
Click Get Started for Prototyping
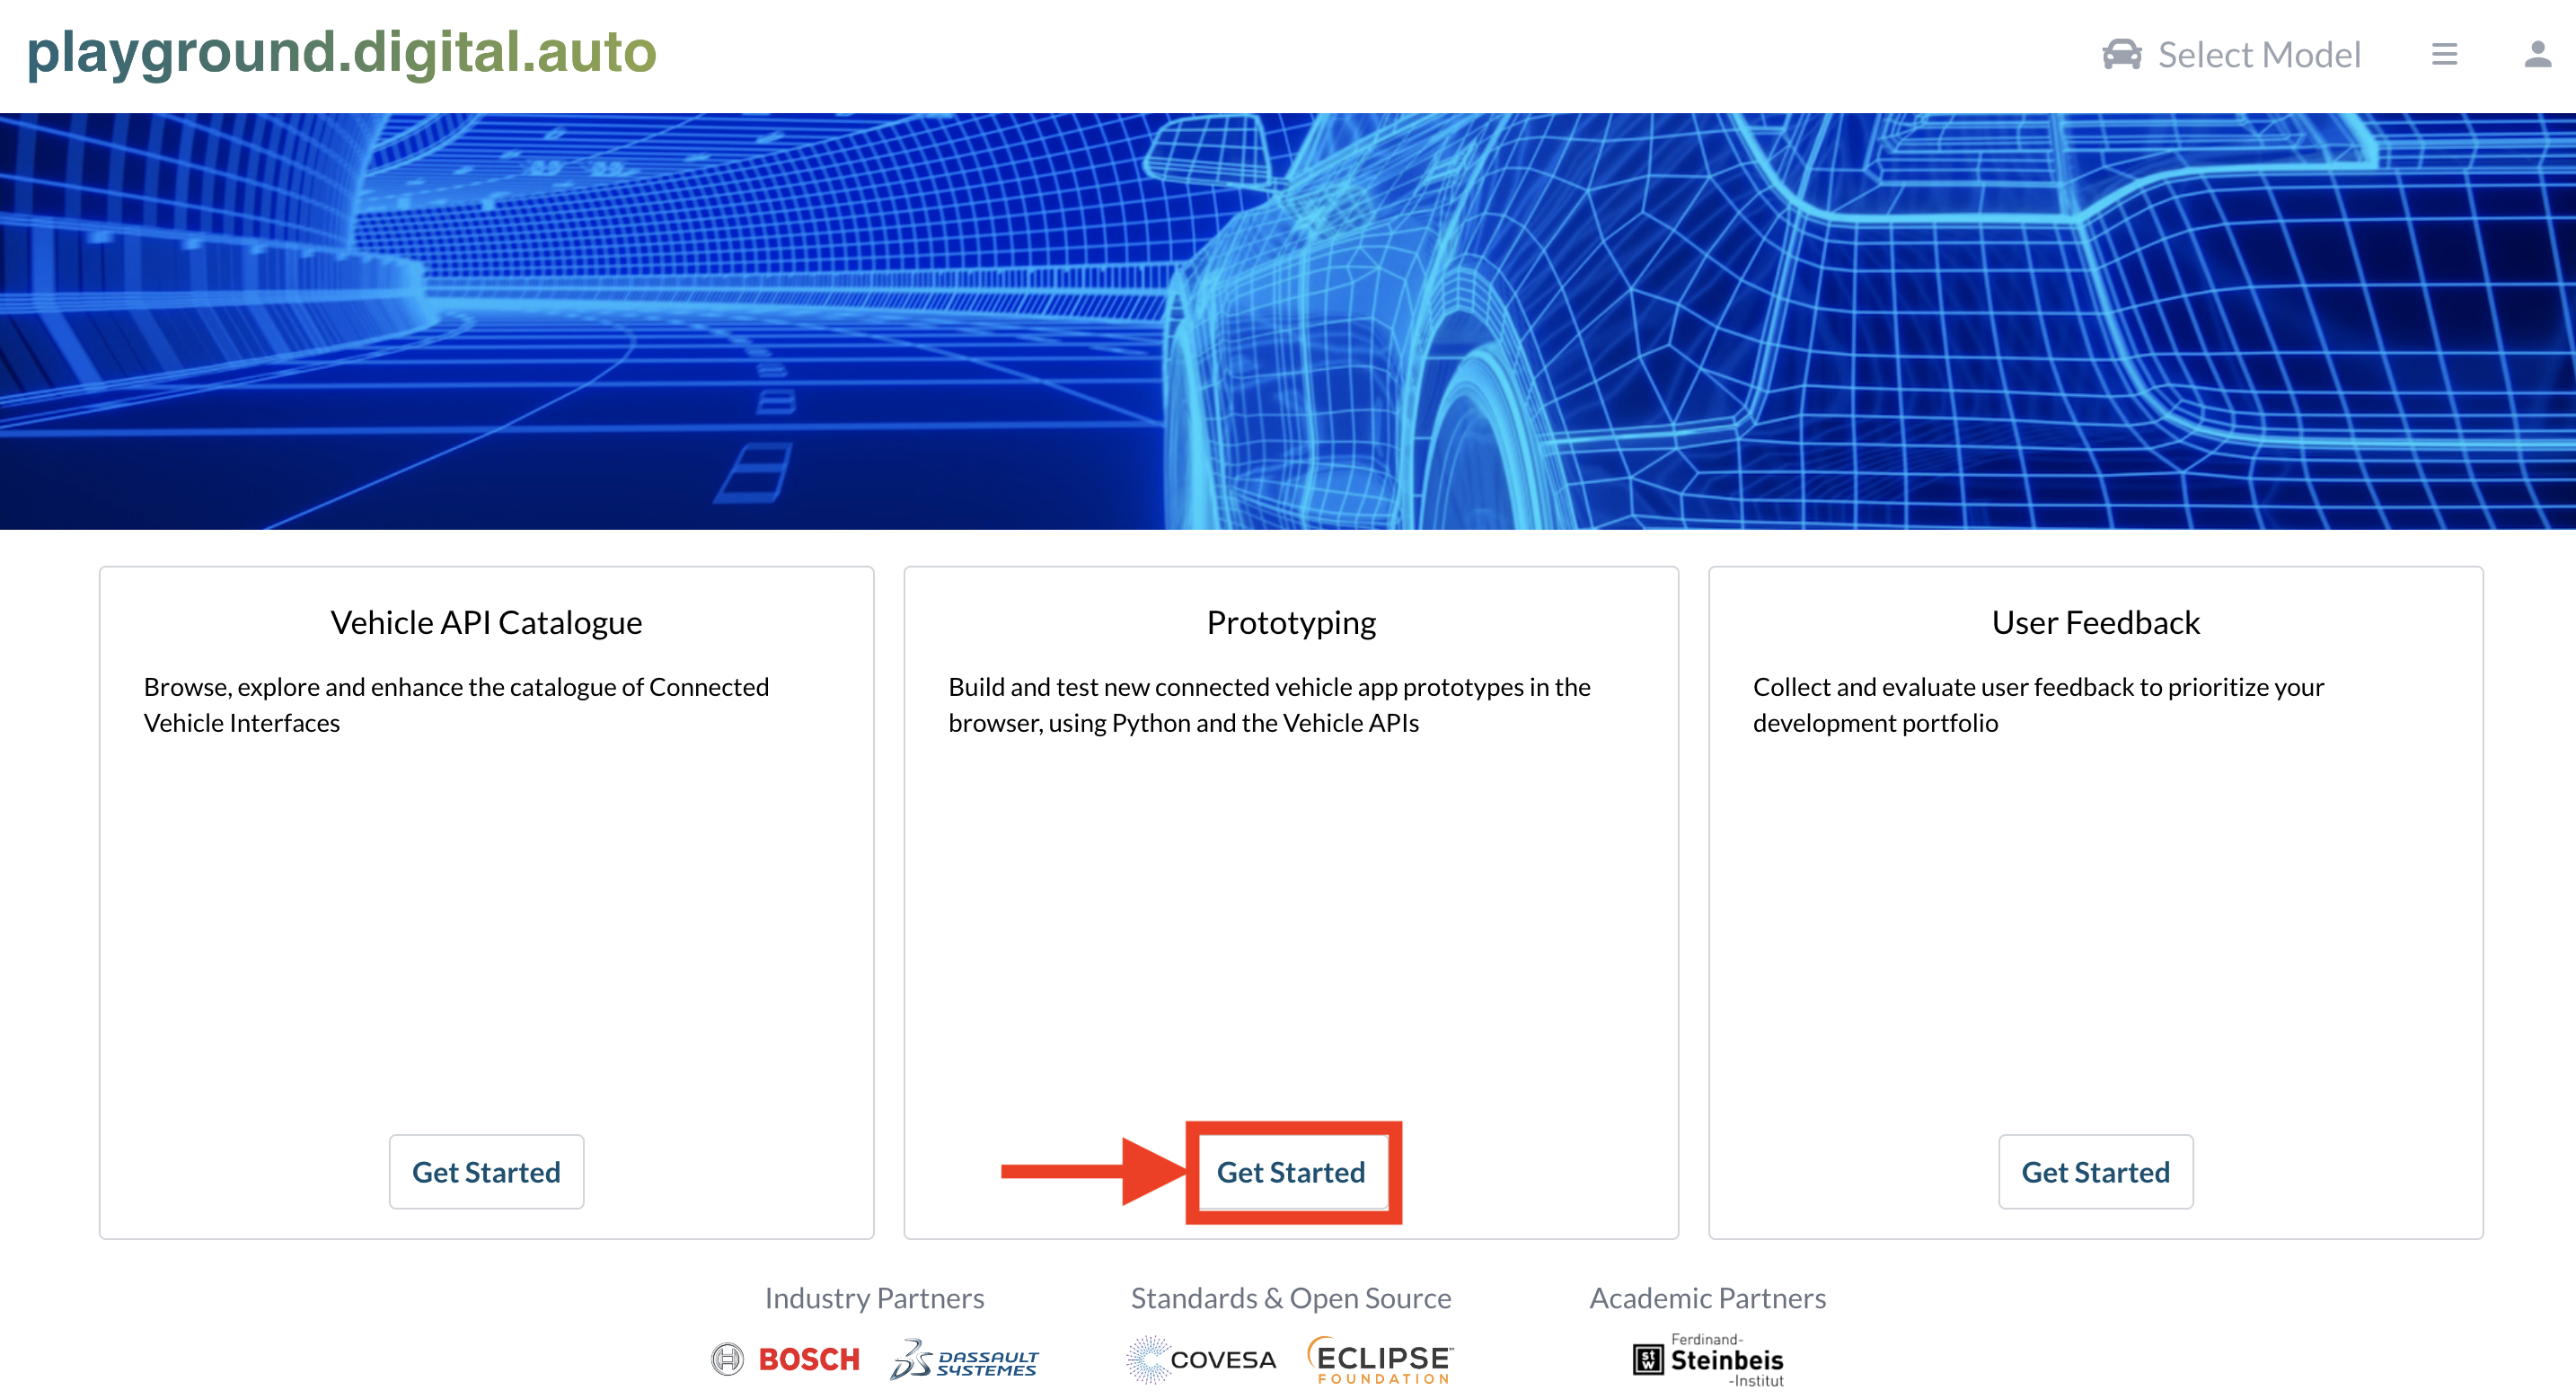(x=1291, y=1172)
